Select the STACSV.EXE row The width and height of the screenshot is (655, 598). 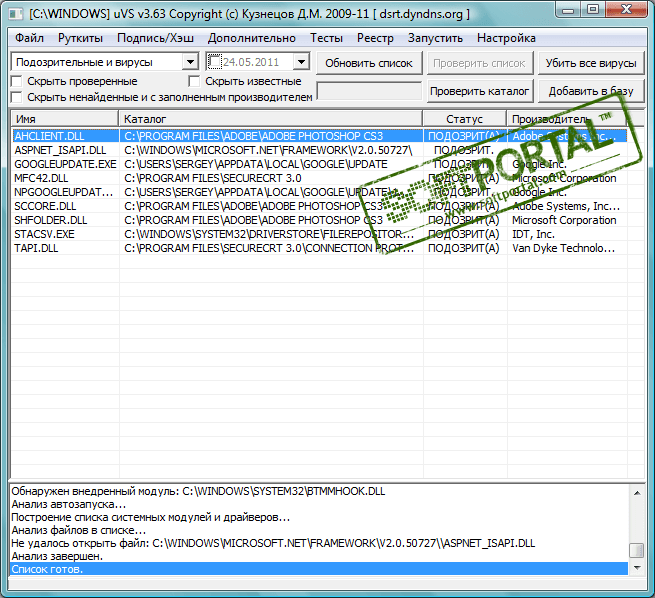point(319,234)
